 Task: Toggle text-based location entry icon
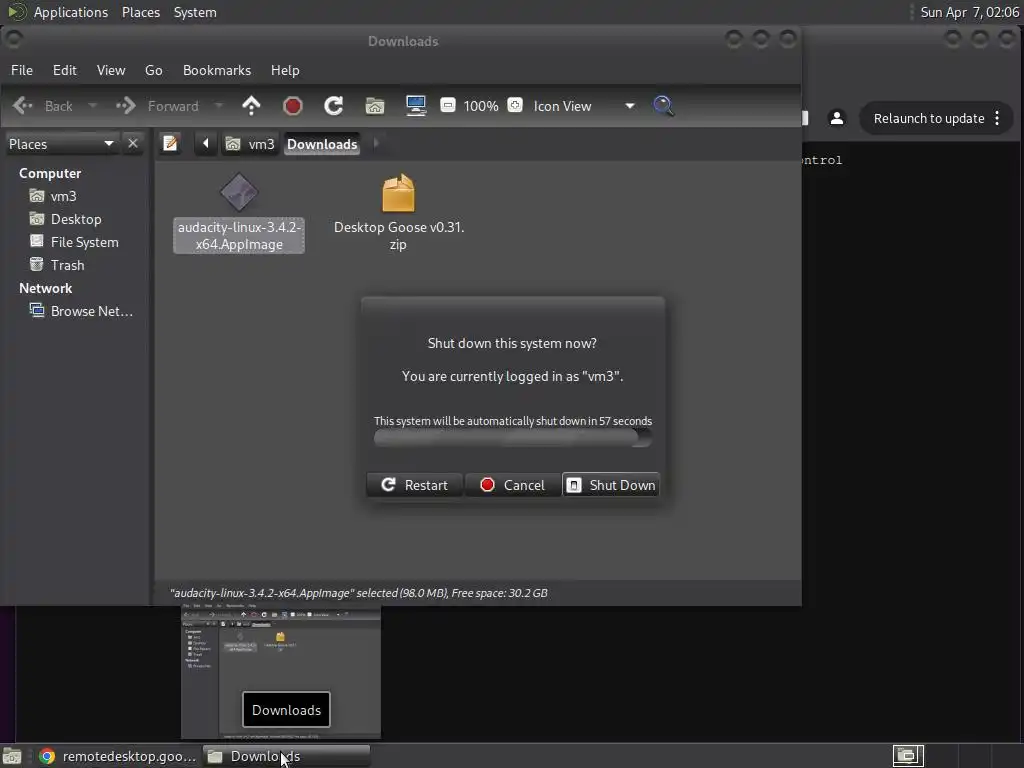170,143
